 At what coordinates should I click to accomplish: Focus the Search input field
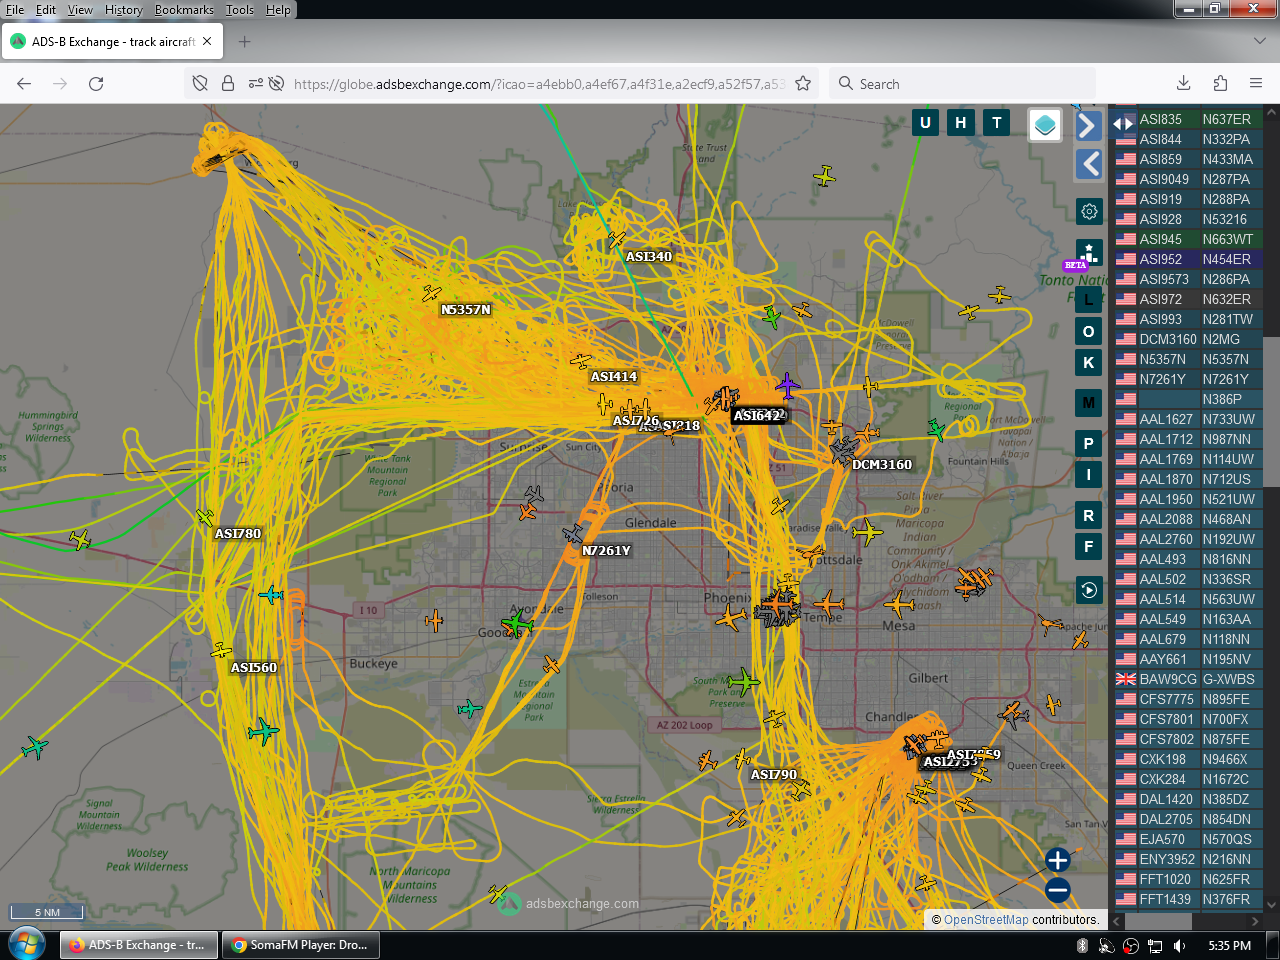pos(962,84)
